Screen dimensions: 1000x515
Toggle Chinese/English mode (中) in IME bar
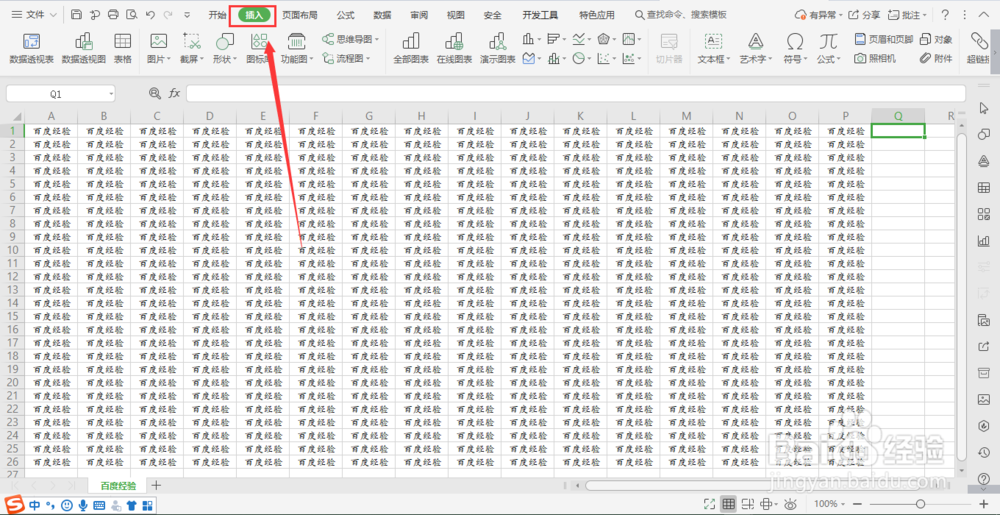34,505
